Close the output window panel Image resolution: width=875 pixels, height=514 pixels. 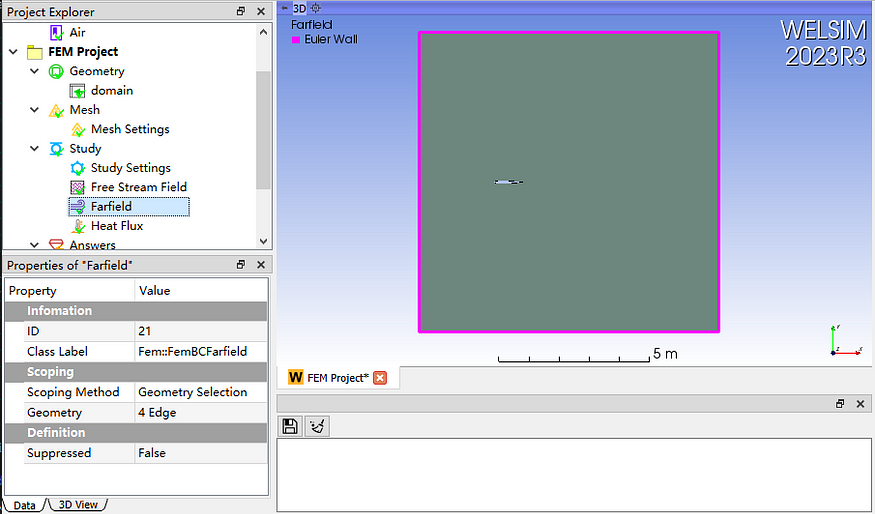pyautogui.click(x=860, y=403)
